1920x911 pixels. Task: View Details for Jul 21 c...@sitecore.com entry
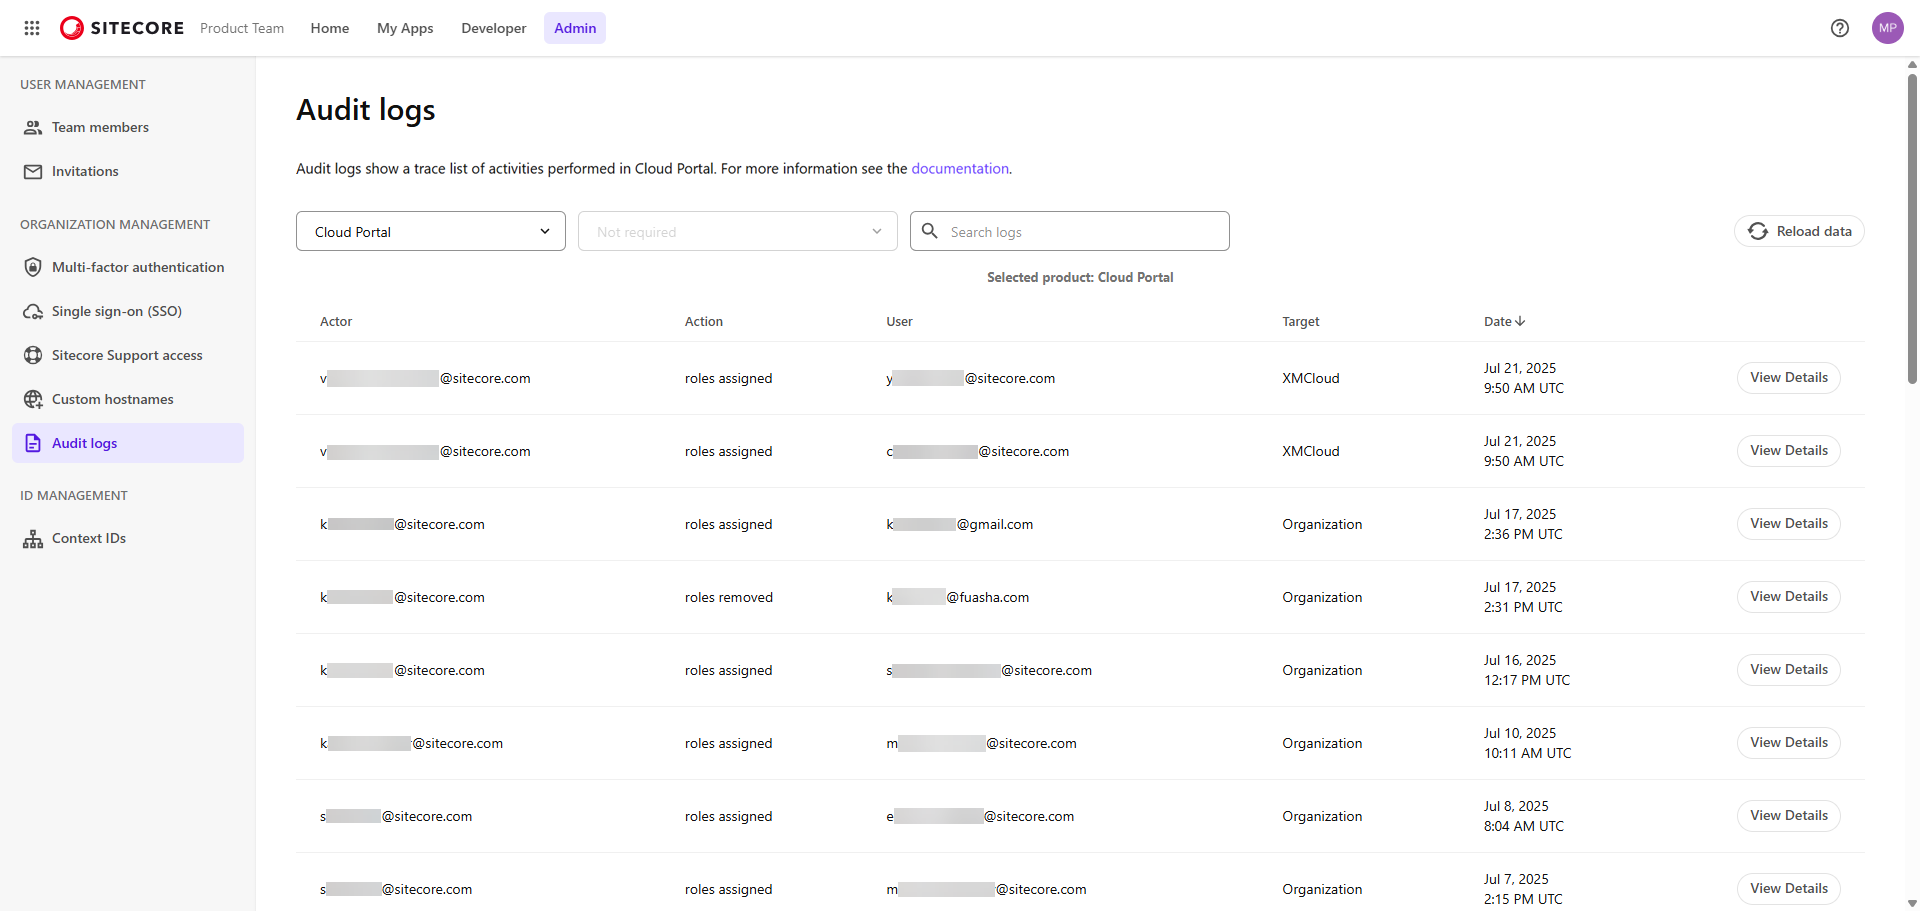point(1789,451)
